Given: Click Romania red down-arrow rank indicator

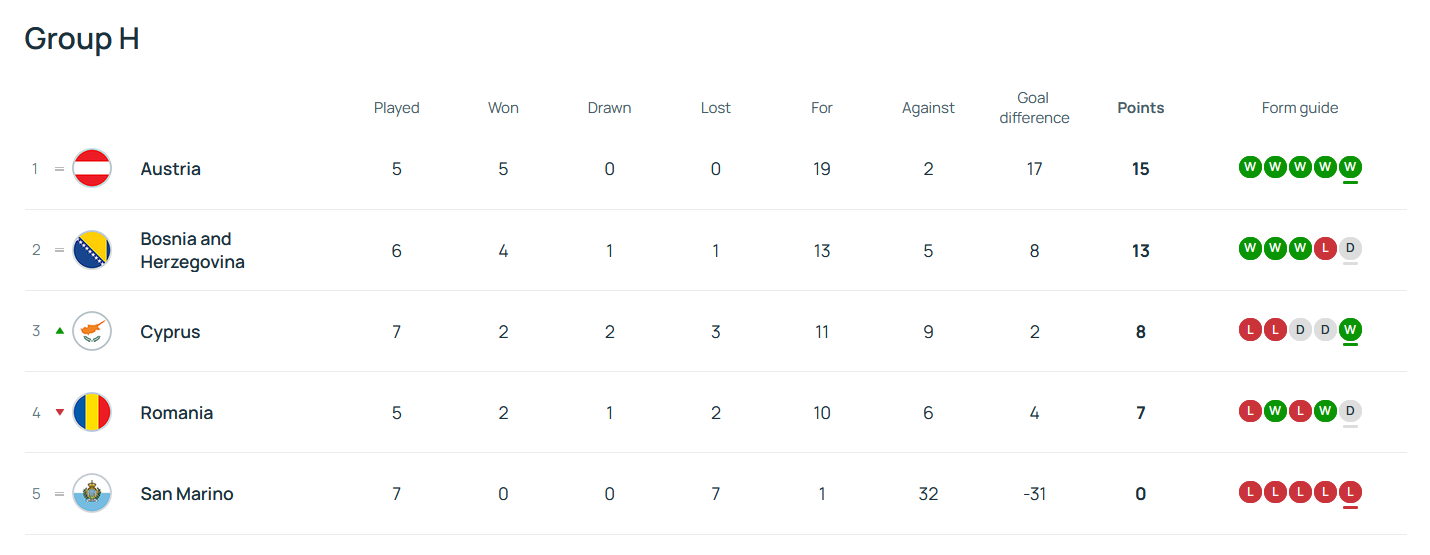Looking at the screenshot, I should click(x=60, y=412).
